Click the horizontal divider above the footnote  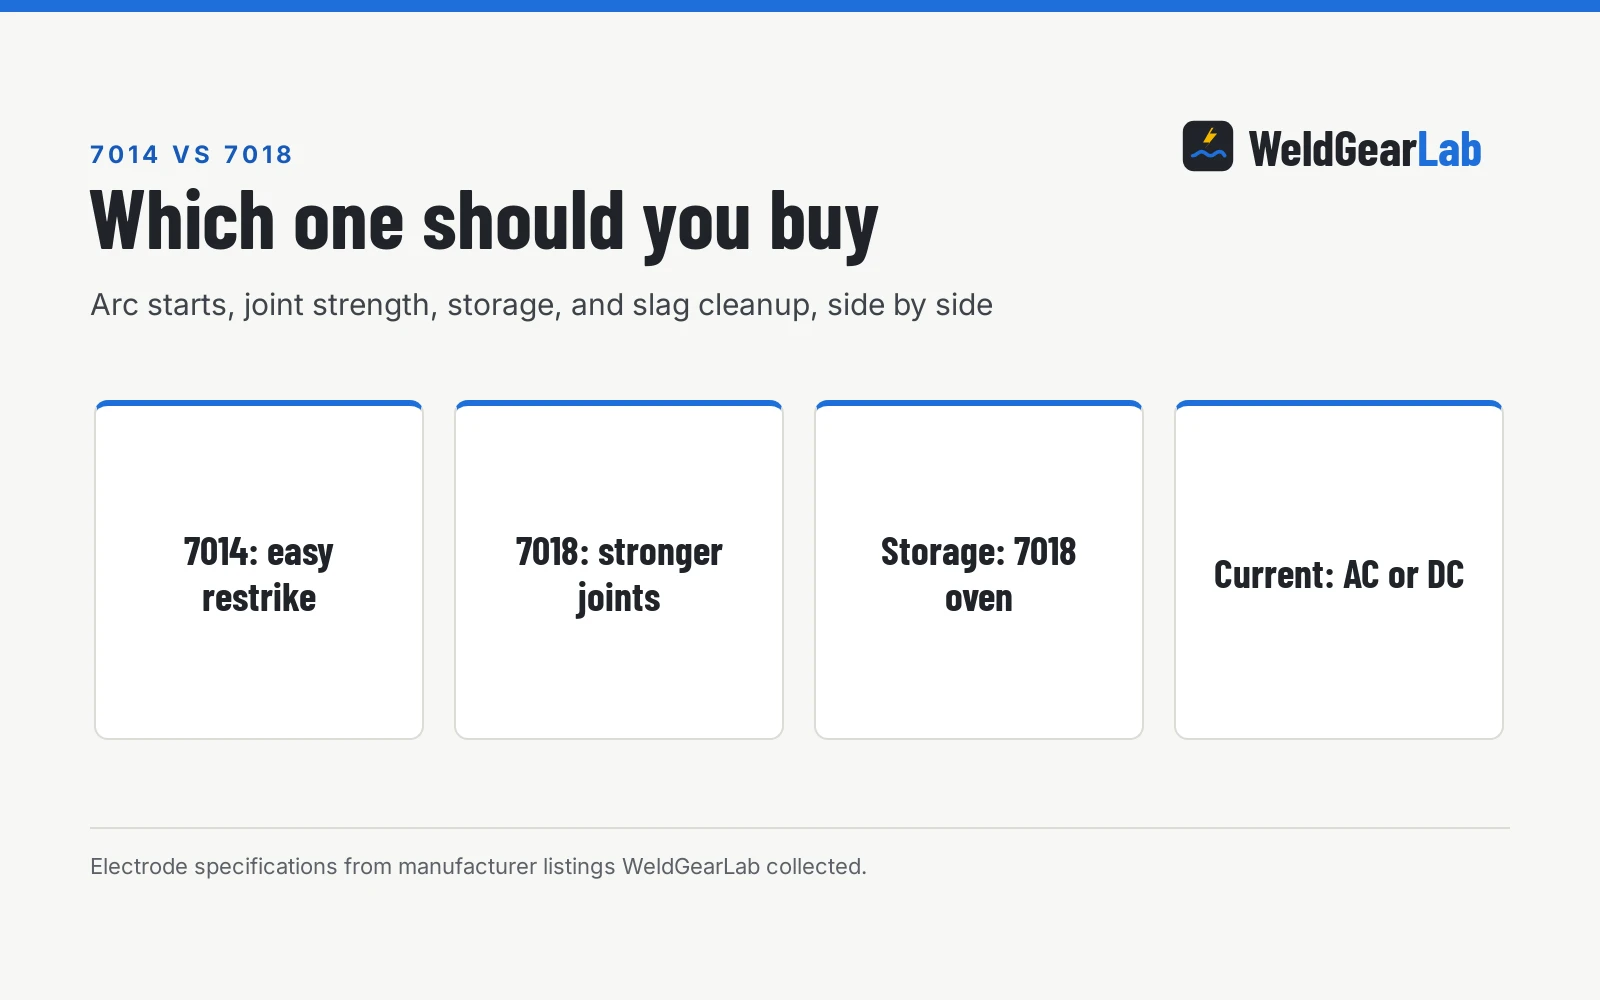pos(800,828)
